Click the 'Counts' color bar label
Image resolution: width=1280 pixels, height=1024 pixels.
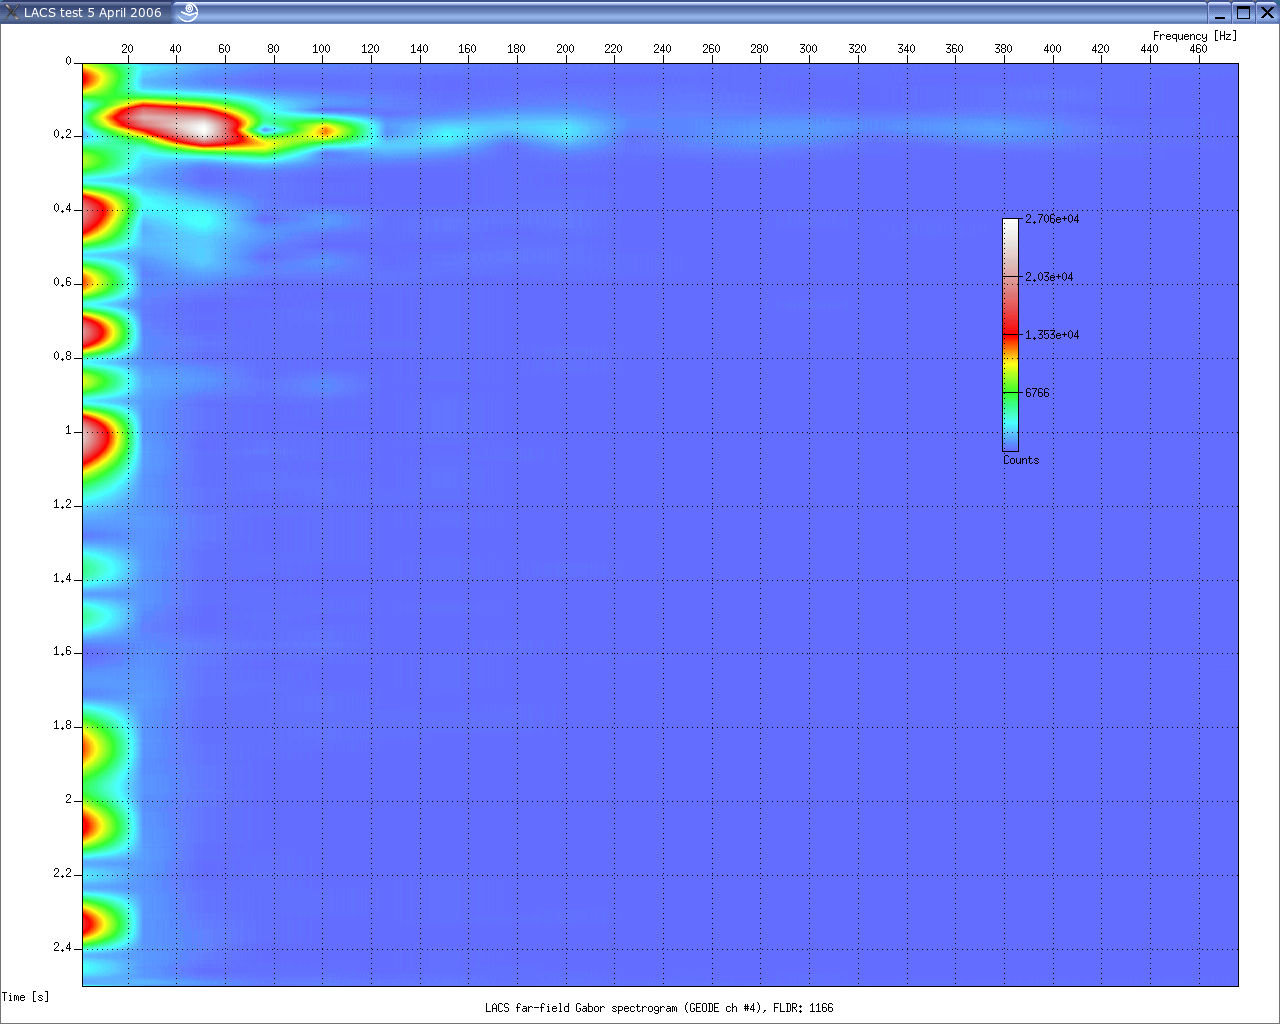point(1021,460)
